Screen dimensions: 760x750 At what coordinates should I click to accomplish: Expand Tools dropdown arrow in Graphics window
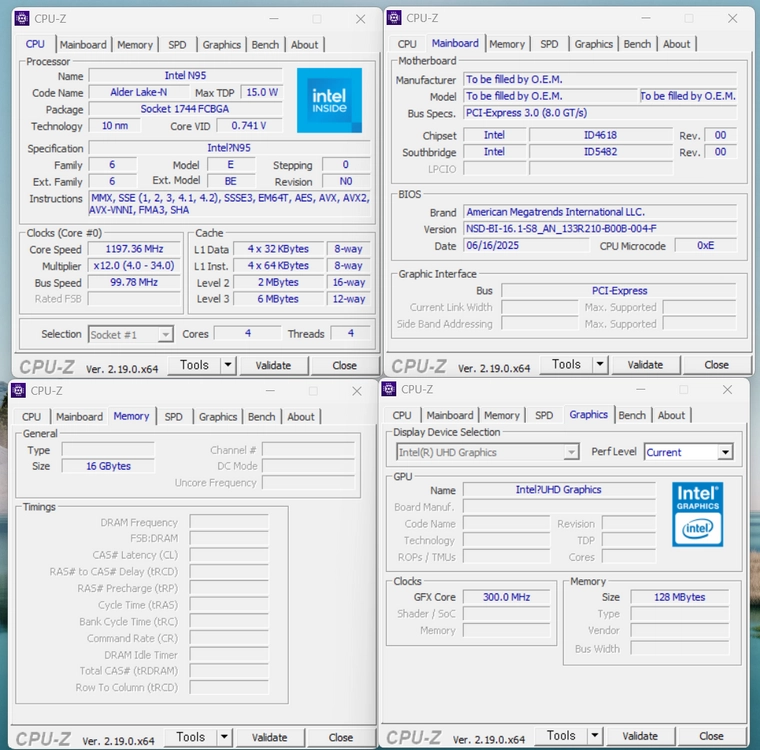(x=595, y=736)
